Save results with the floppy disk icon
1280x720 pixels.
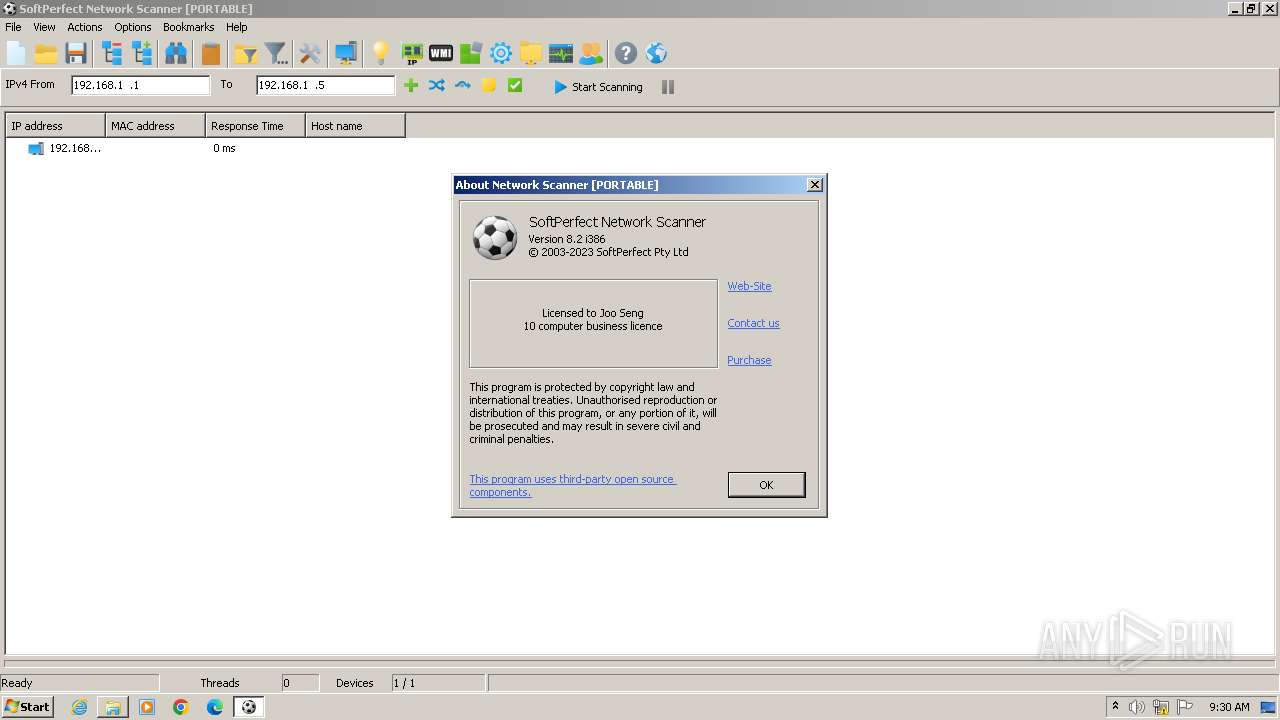[x=76, y=53]
